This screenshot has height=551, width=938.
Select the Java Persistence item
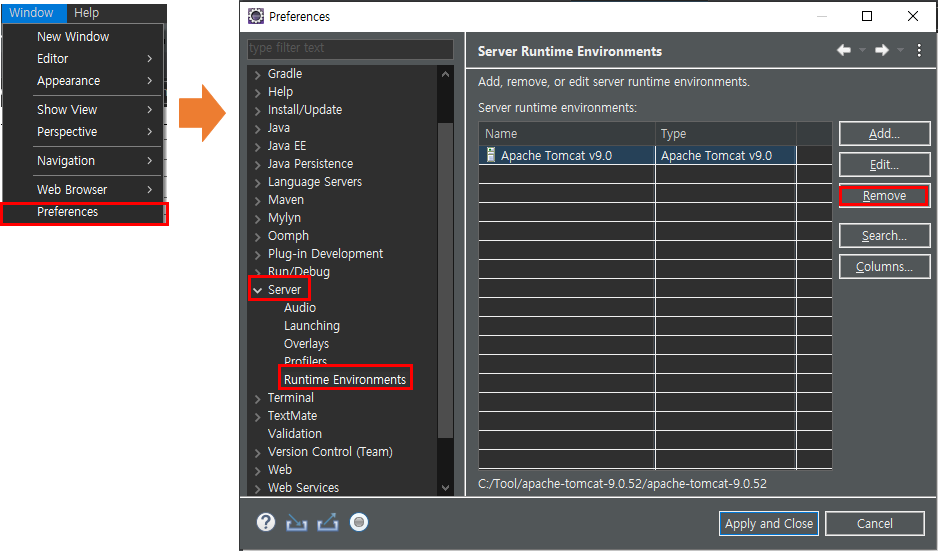pos(310,163)
